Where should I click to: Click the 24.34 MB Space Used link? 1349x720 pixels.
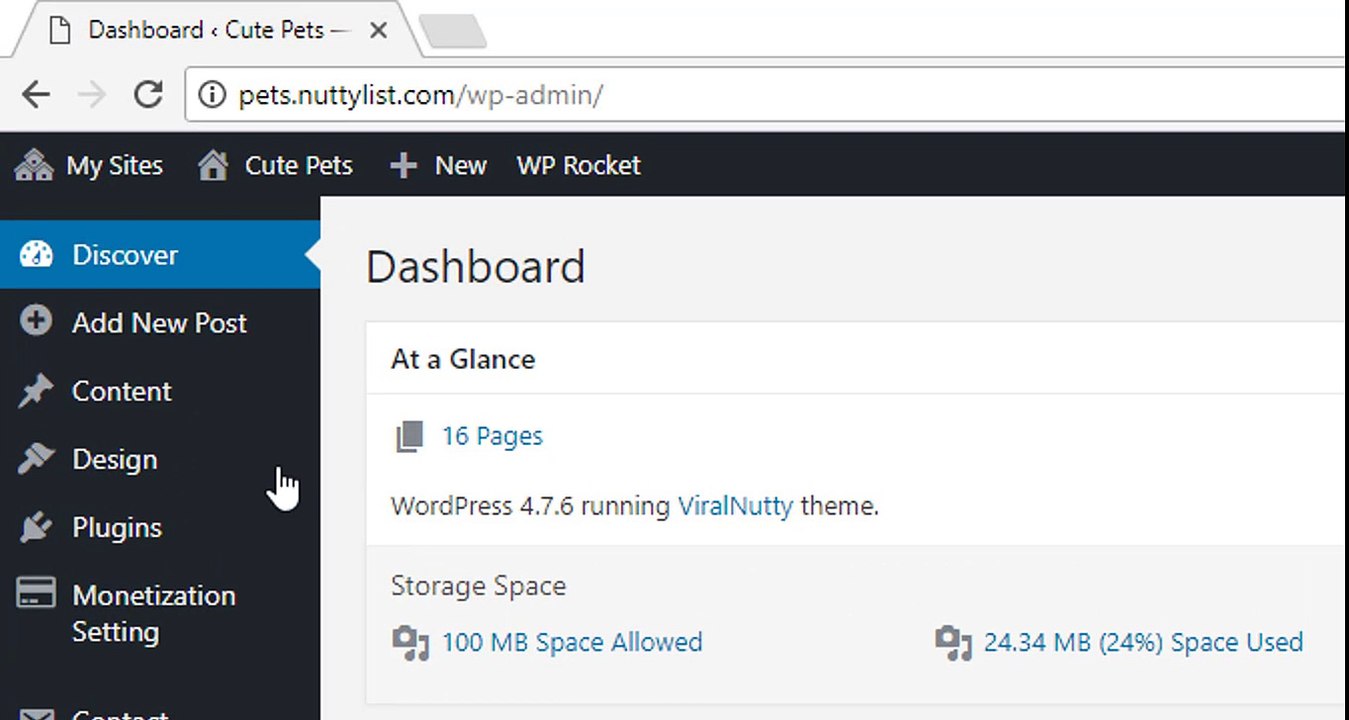(1143, 642)
